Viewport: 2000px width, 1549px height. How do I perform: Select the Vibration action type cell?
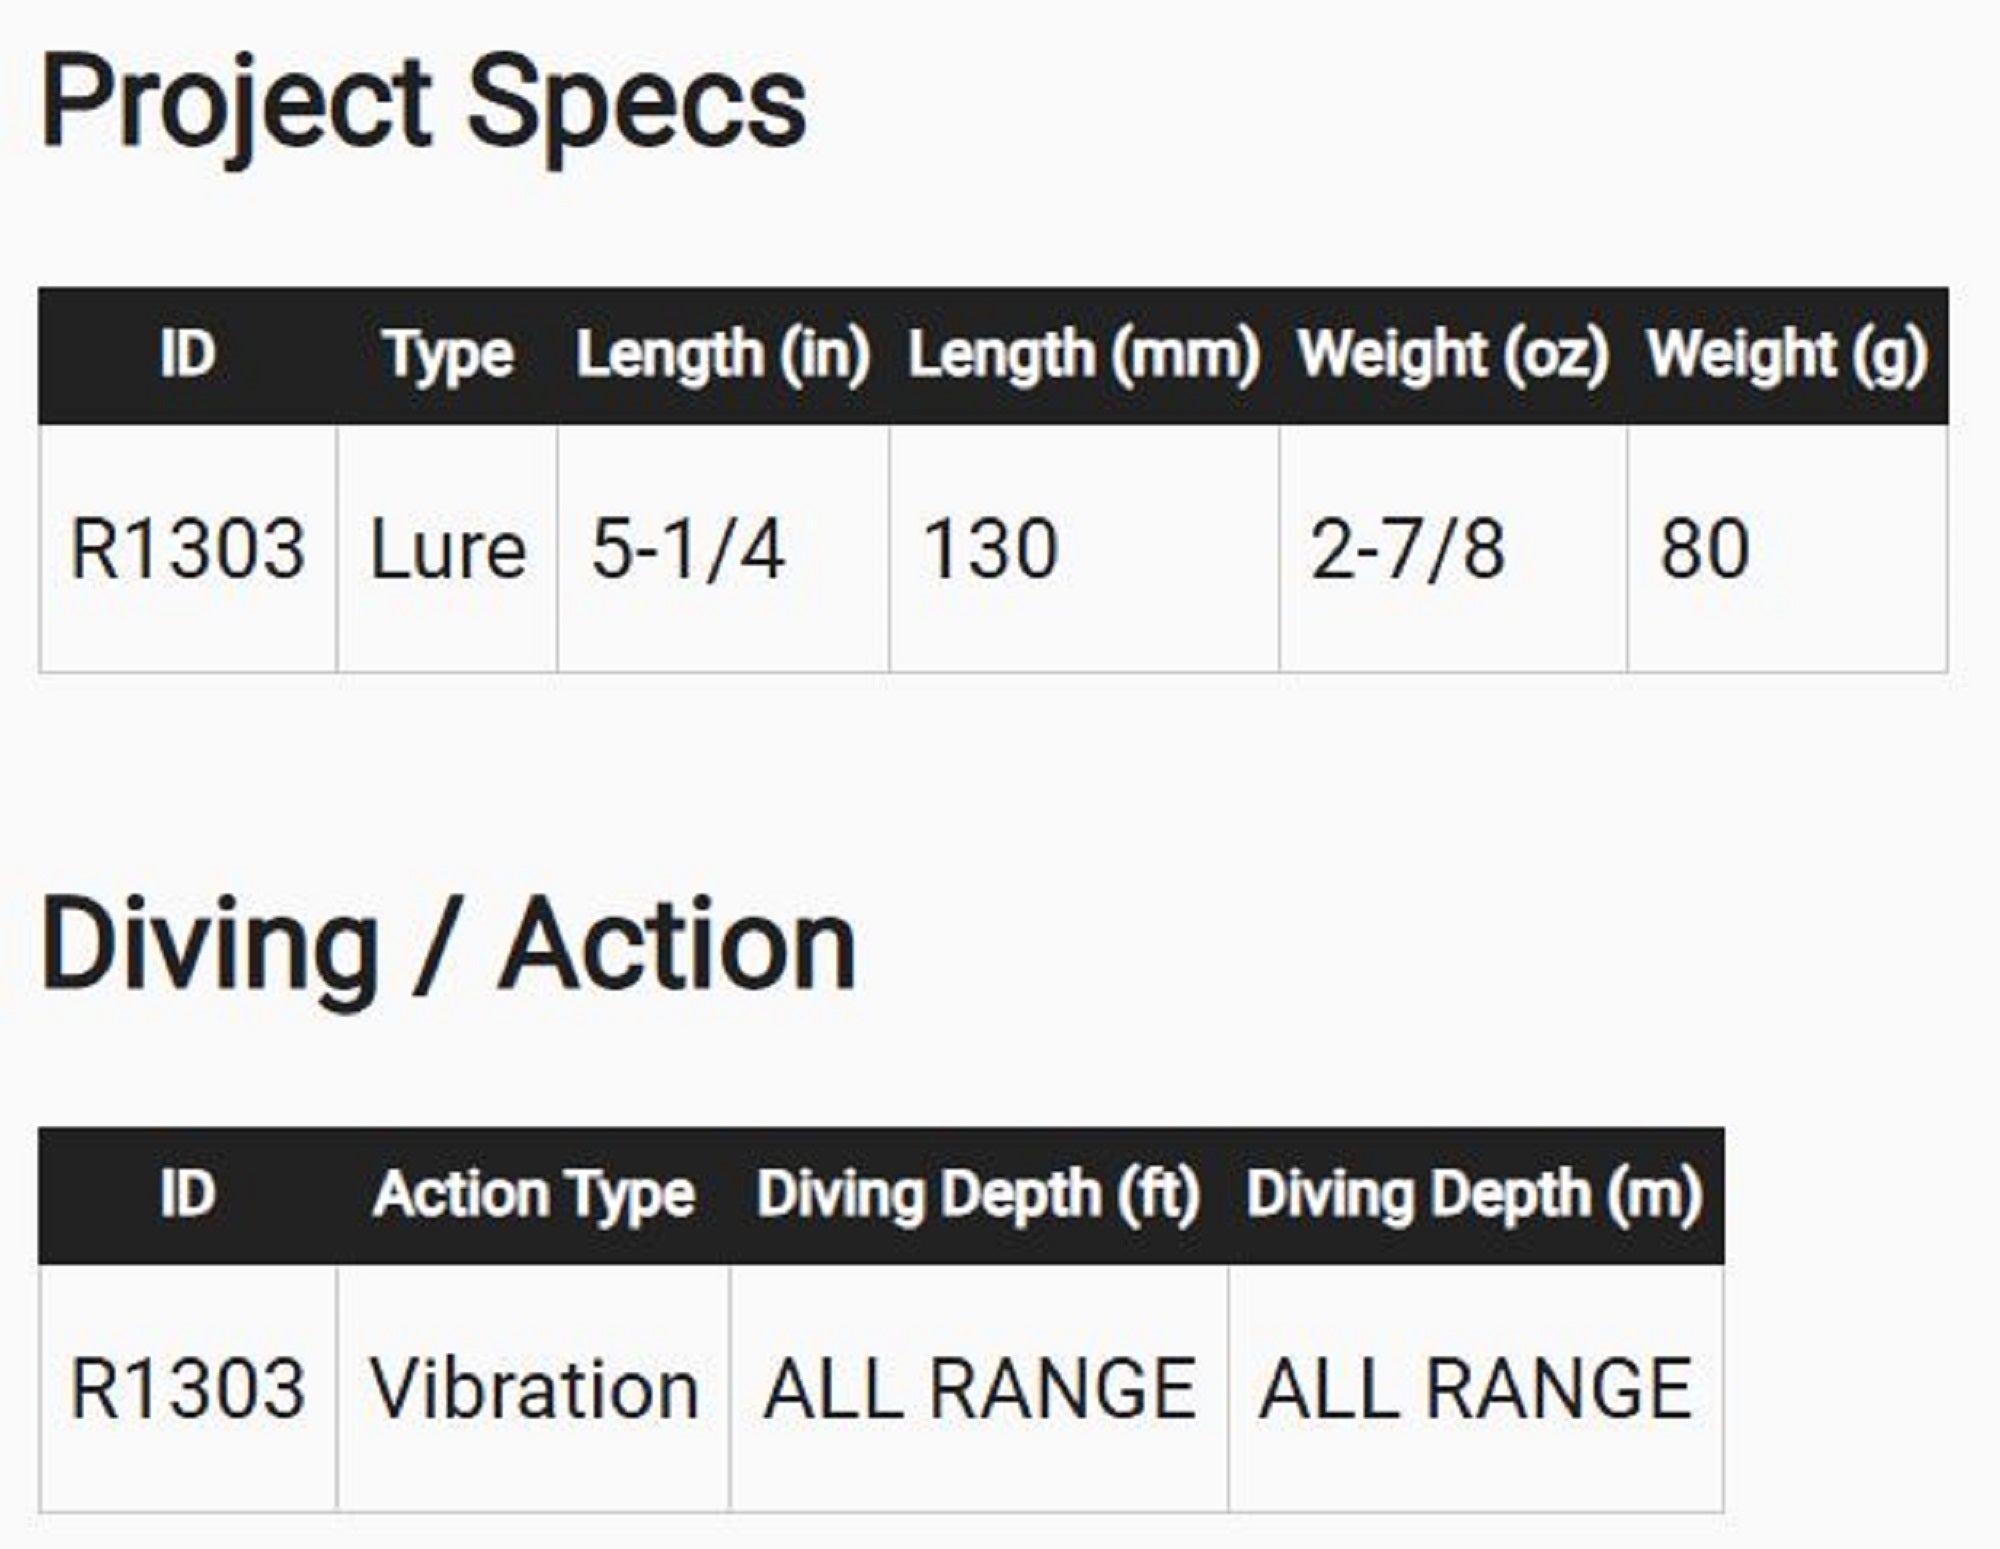point(533,1390)
